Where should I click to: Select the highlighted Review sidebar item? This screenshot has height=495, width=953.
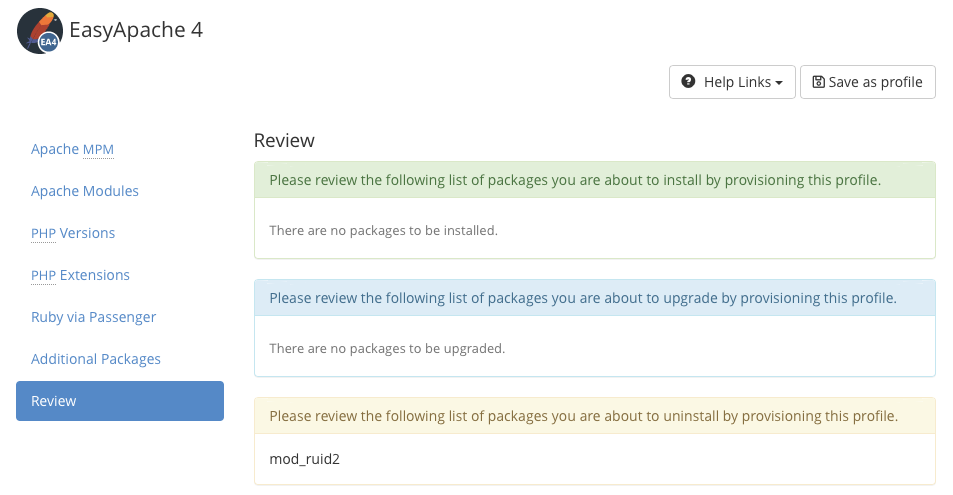point(120,401)
